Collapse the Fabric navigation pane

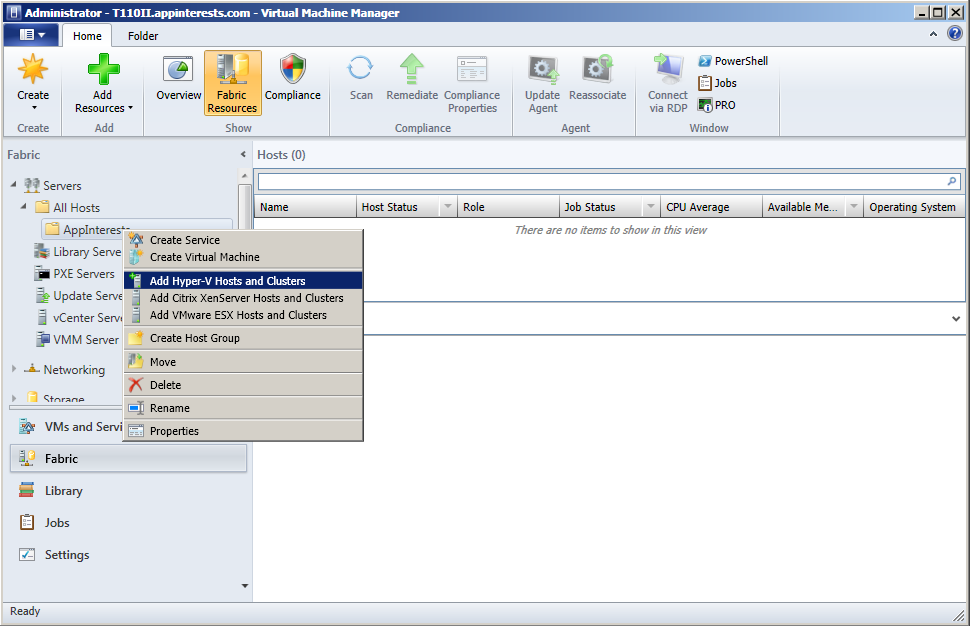pos(243,155)
